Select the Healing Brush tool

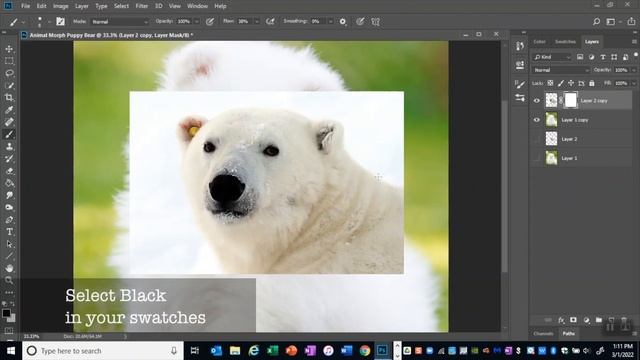point(9,122)
